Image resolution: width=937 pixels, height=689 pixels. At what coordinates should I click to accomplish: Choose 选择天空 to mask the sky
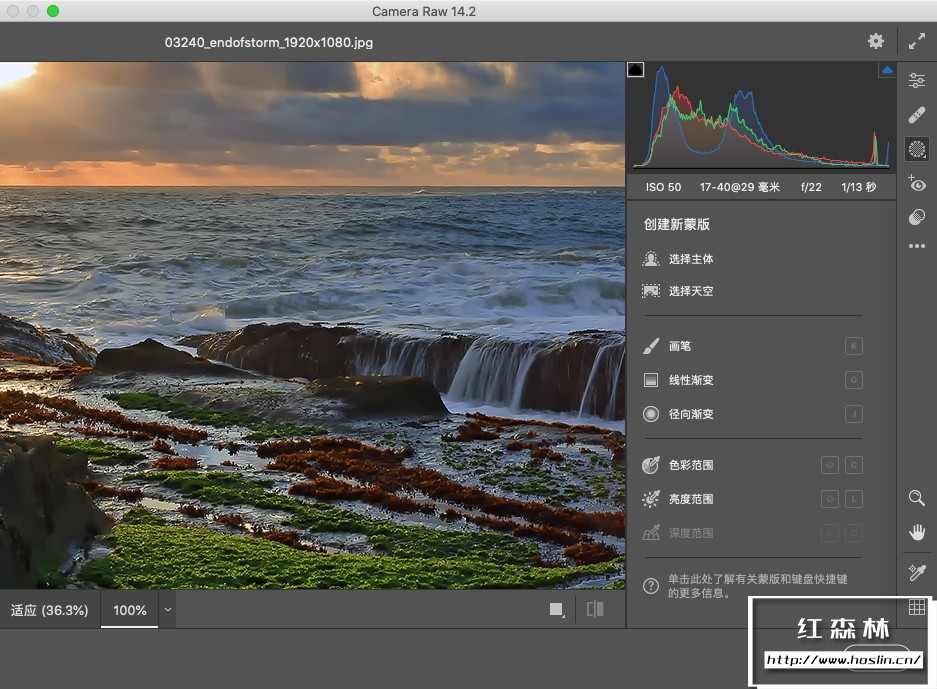pyautogui.click(x=690, y=291)
